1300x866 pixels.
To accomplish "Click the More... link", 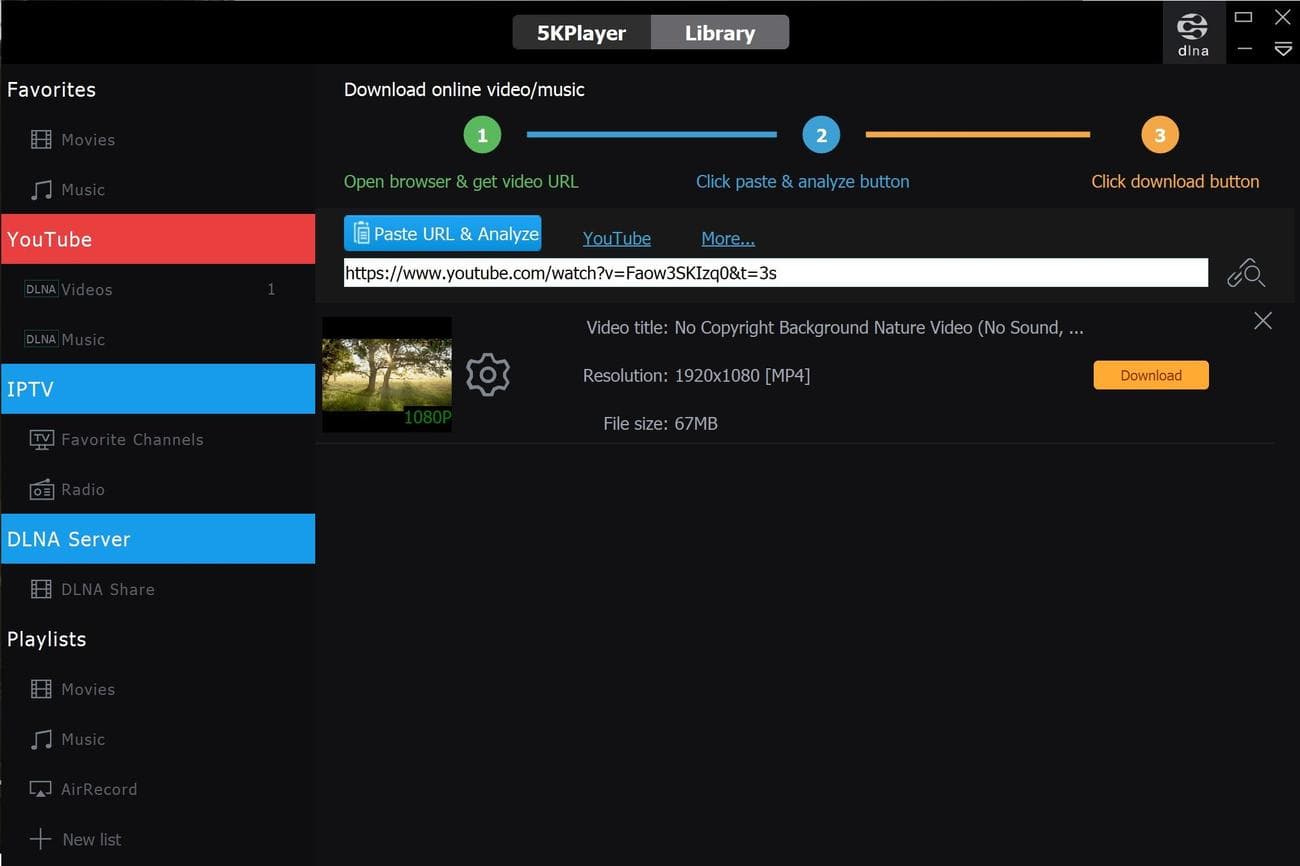I will click(x=727, y=238).
